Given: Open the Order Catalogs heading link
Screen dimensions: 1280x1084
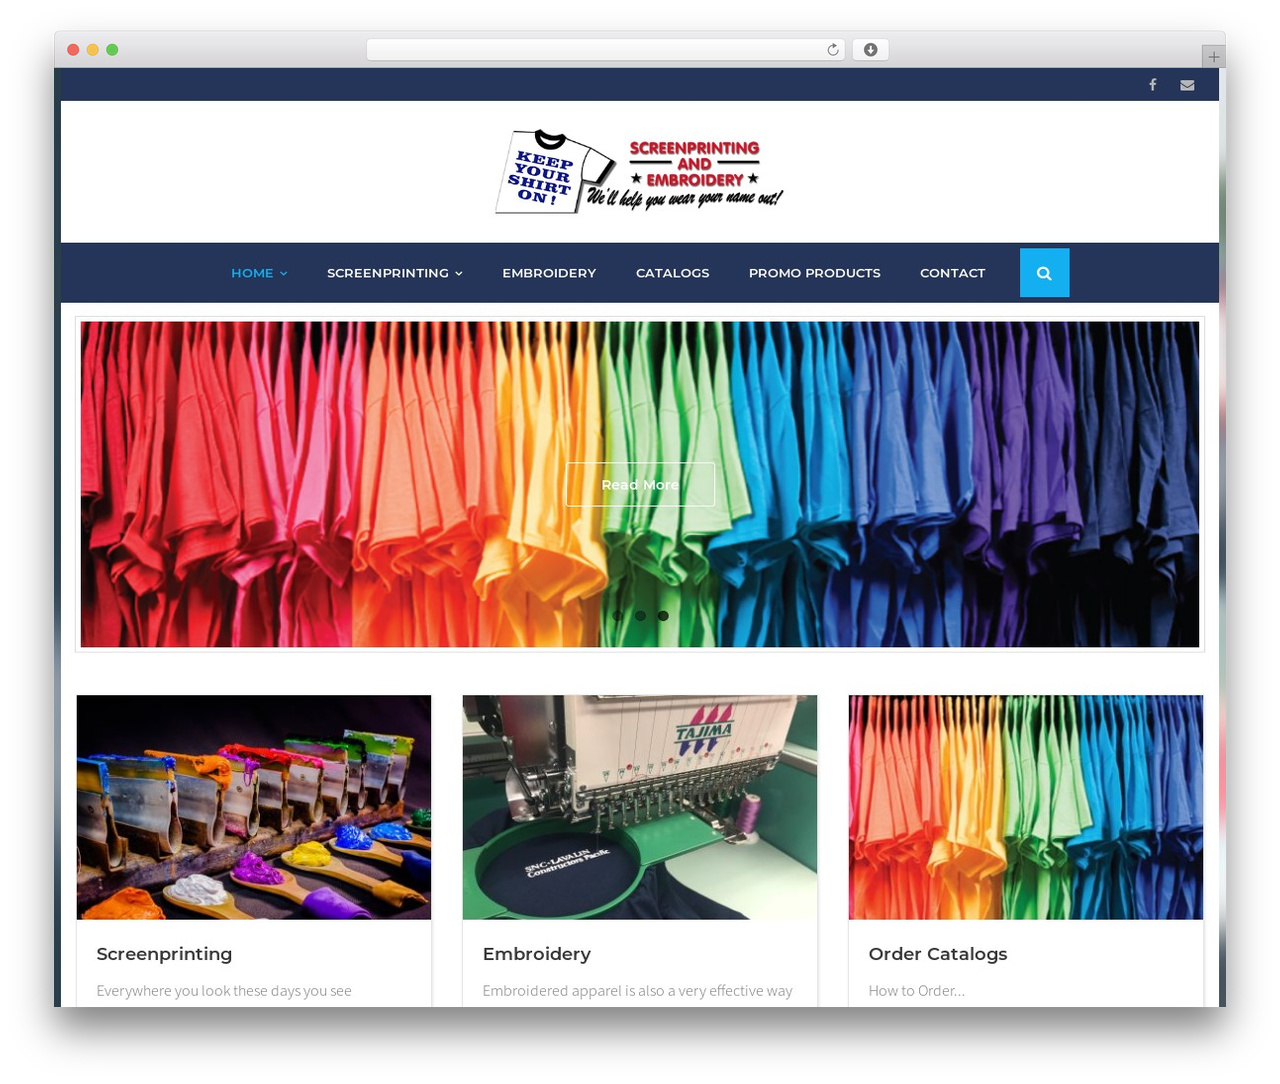Looking at the screenshot, I should (938, 954).
